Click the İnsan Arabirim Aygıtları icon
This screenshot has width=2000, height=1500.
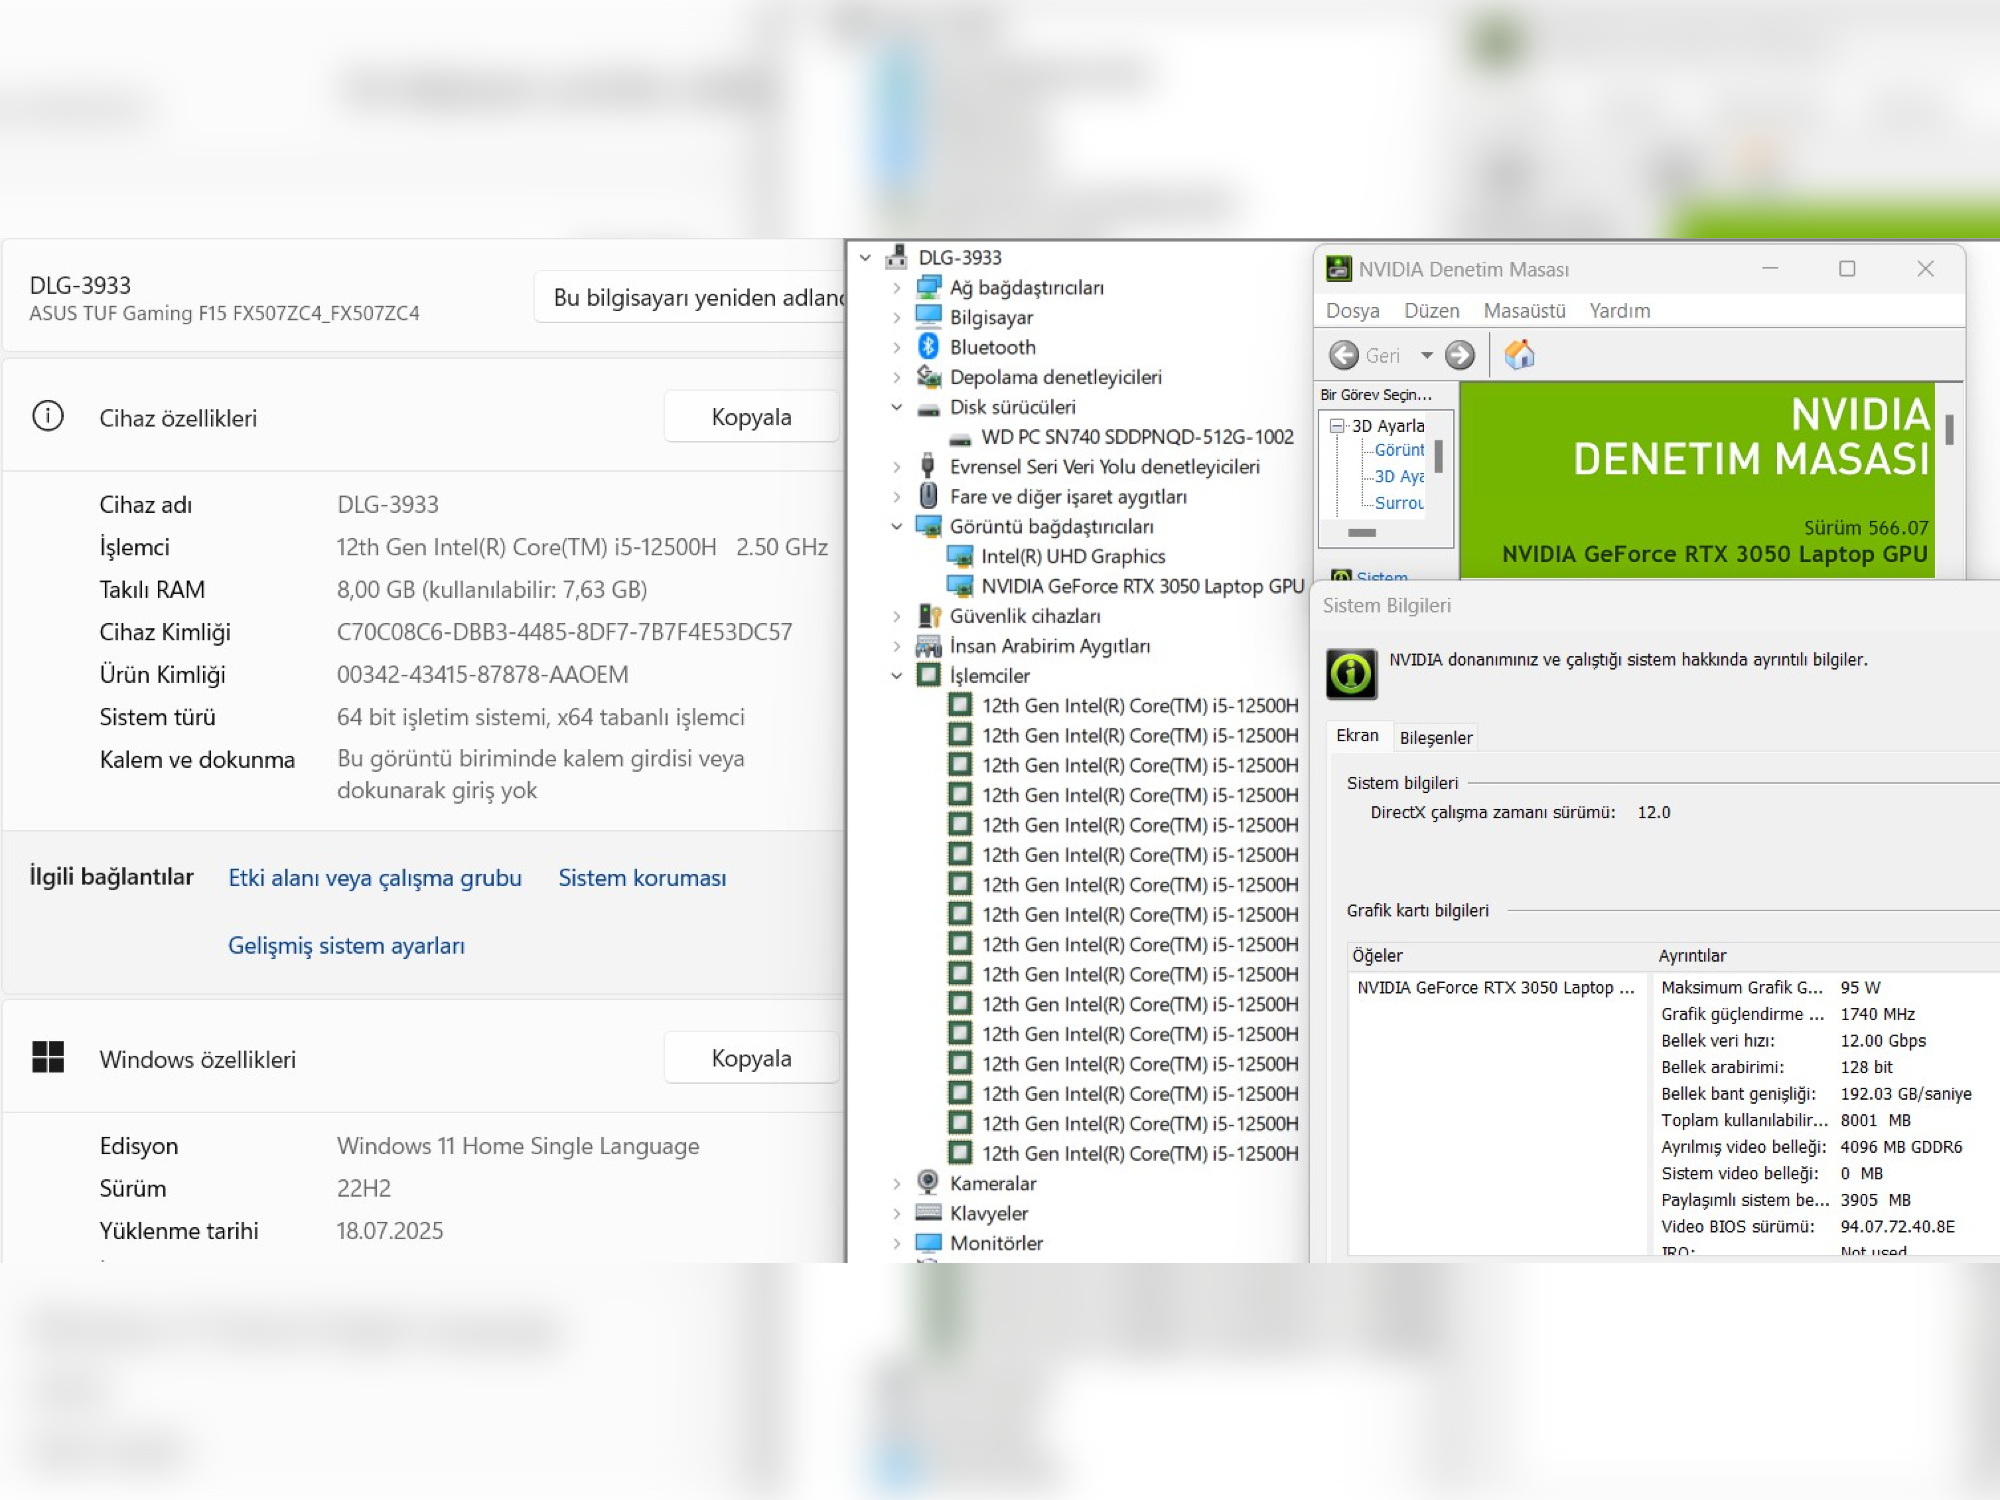pos(928,646)
